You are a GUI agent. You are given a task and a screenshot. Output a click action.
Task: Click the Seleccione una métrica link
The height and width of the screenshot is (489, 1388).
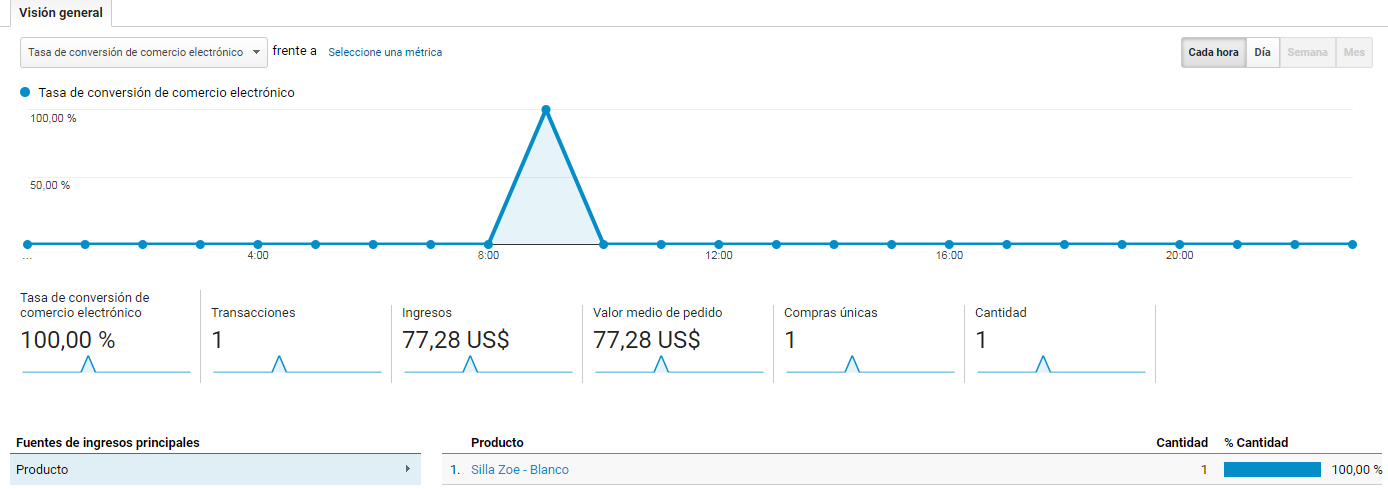tap(385, 52)
